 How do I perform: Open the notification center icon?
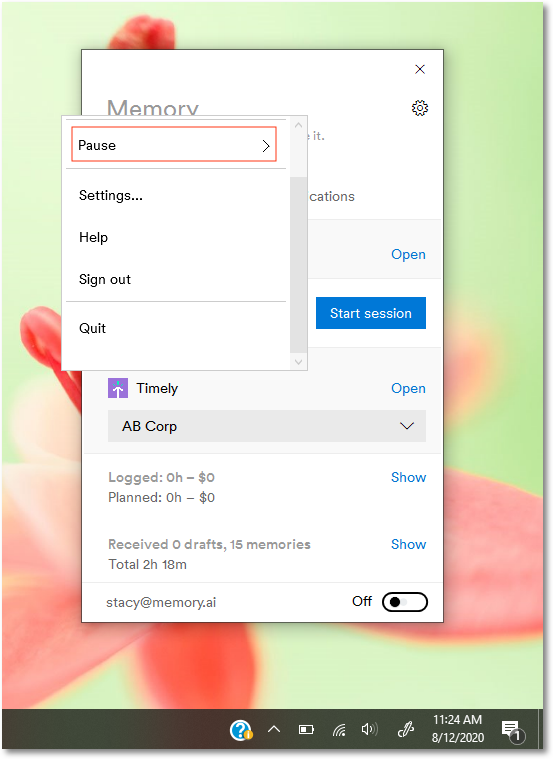point(512,730)
